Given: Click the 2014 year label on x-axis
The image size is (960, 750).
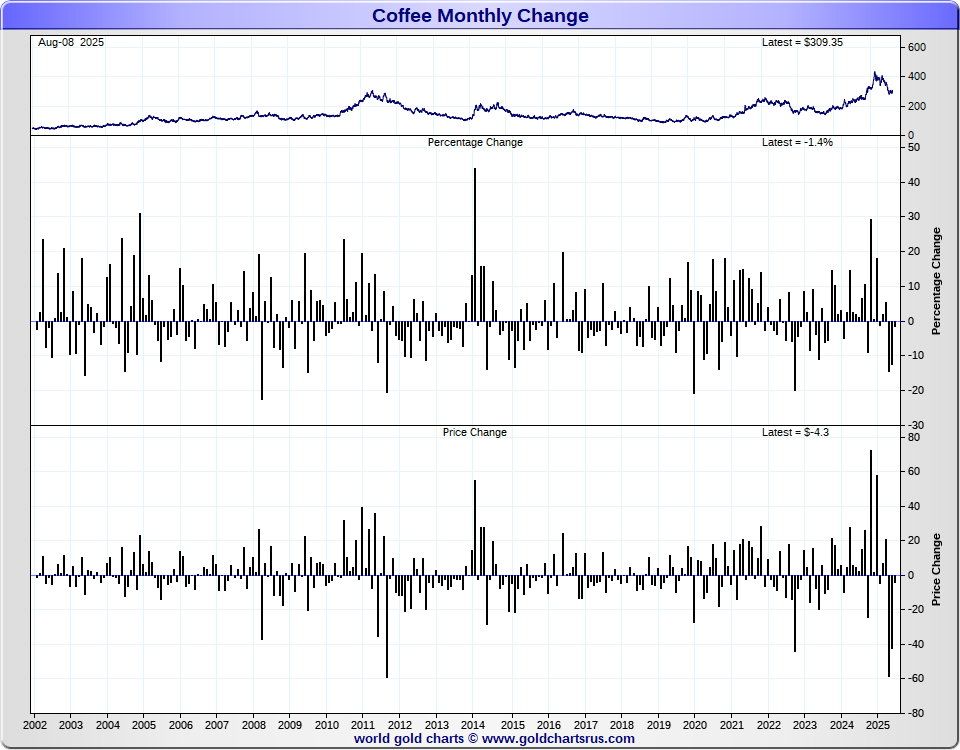Looking at the screenshot, I should click(x=473, y=725).
